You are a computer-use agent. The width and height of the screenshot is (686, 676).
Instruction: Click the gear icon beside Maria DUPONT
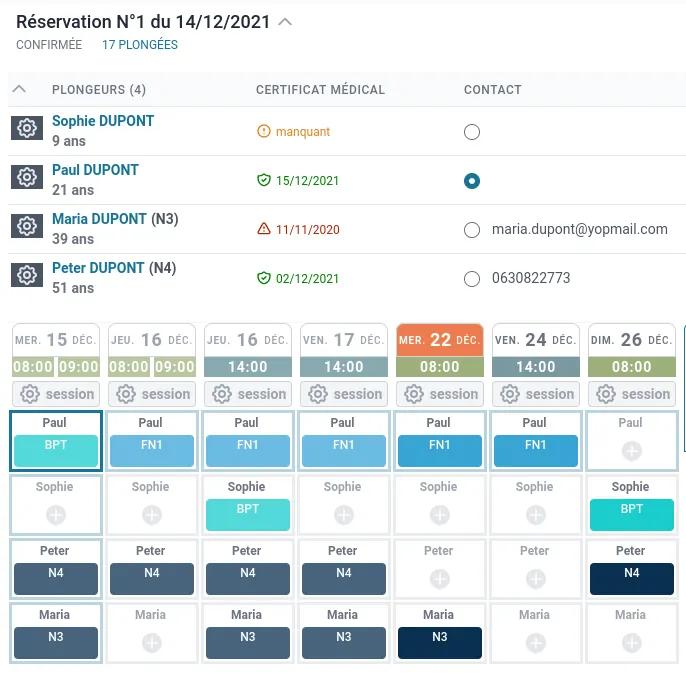click(x=27, y=227)
